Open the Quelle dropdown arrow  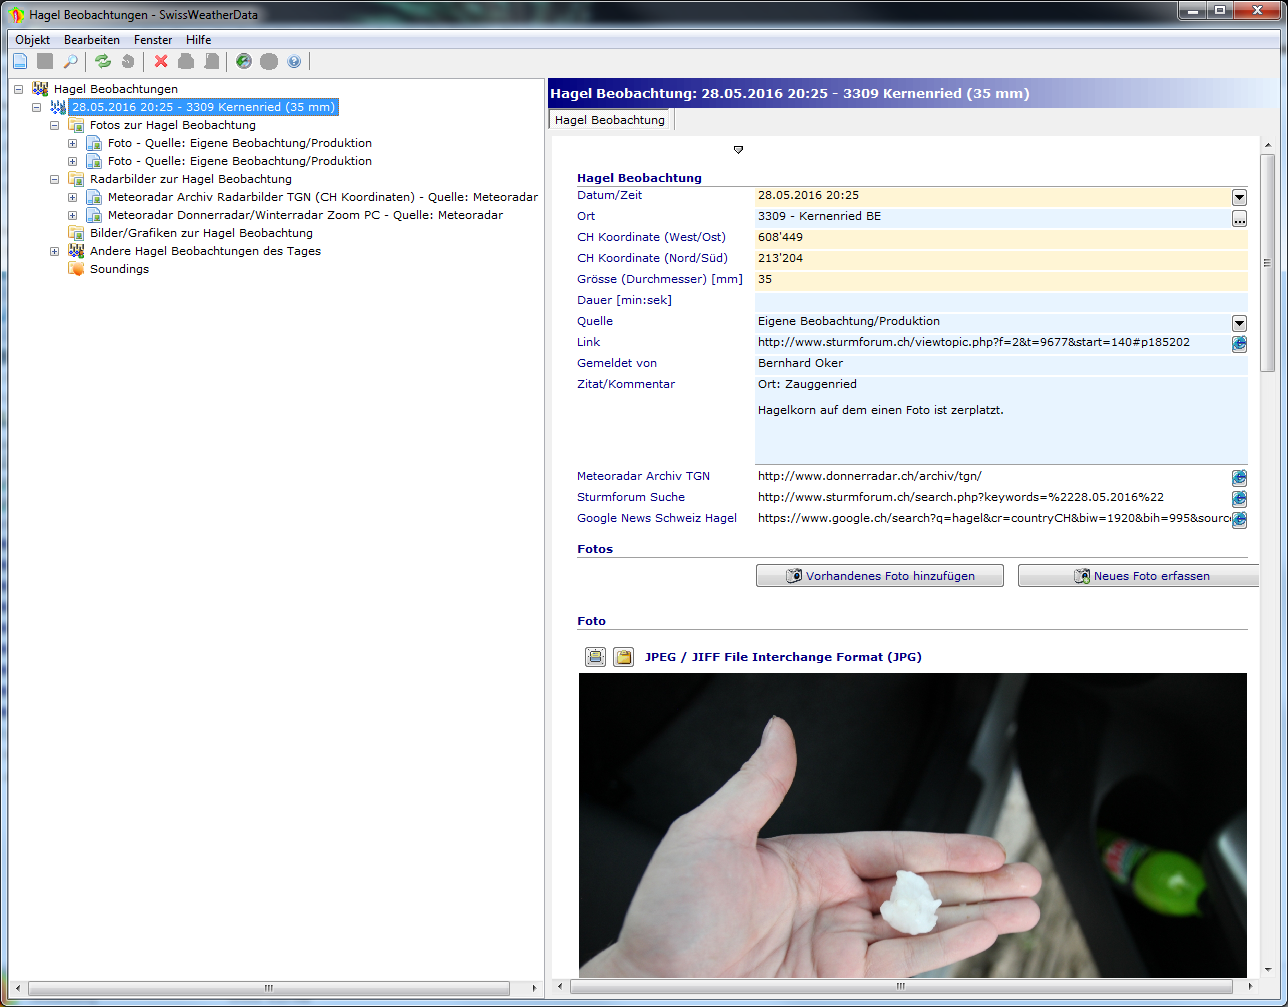pyautogui.click(x=1239, y=322)
